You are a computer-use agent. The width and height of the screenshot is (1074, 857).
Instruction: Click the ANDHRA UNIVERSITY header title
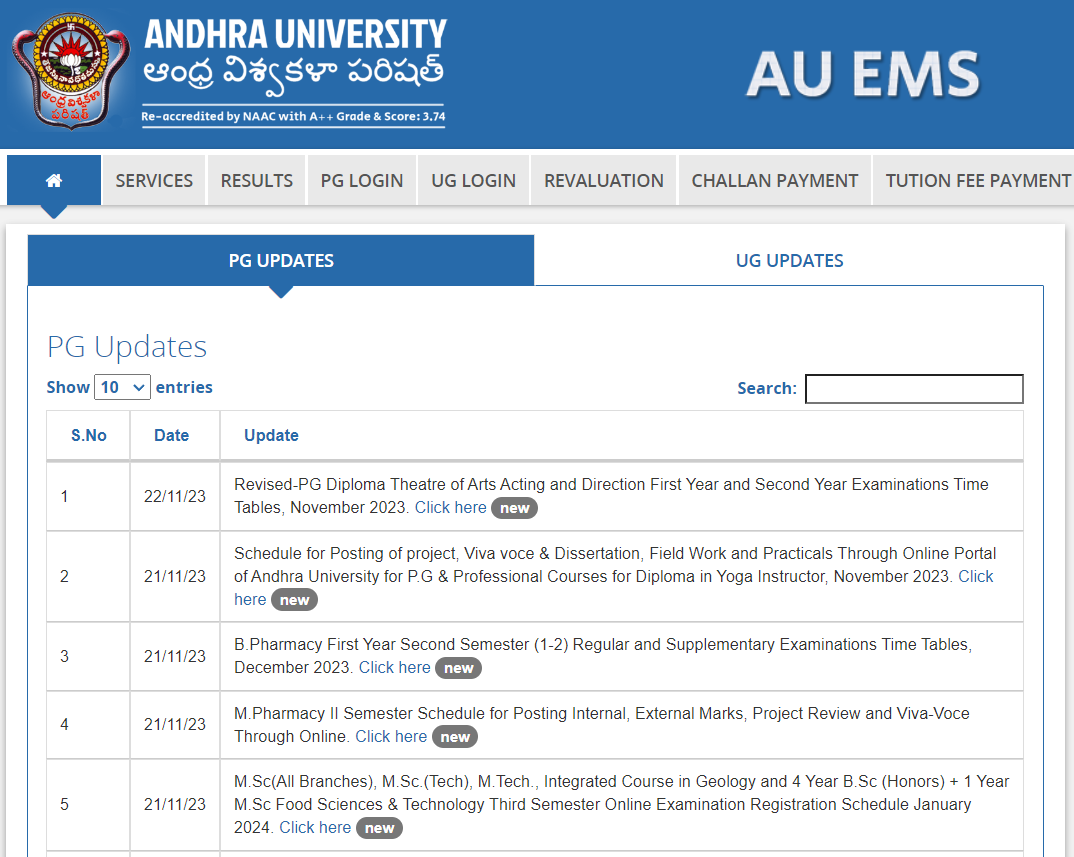(295, 34)
